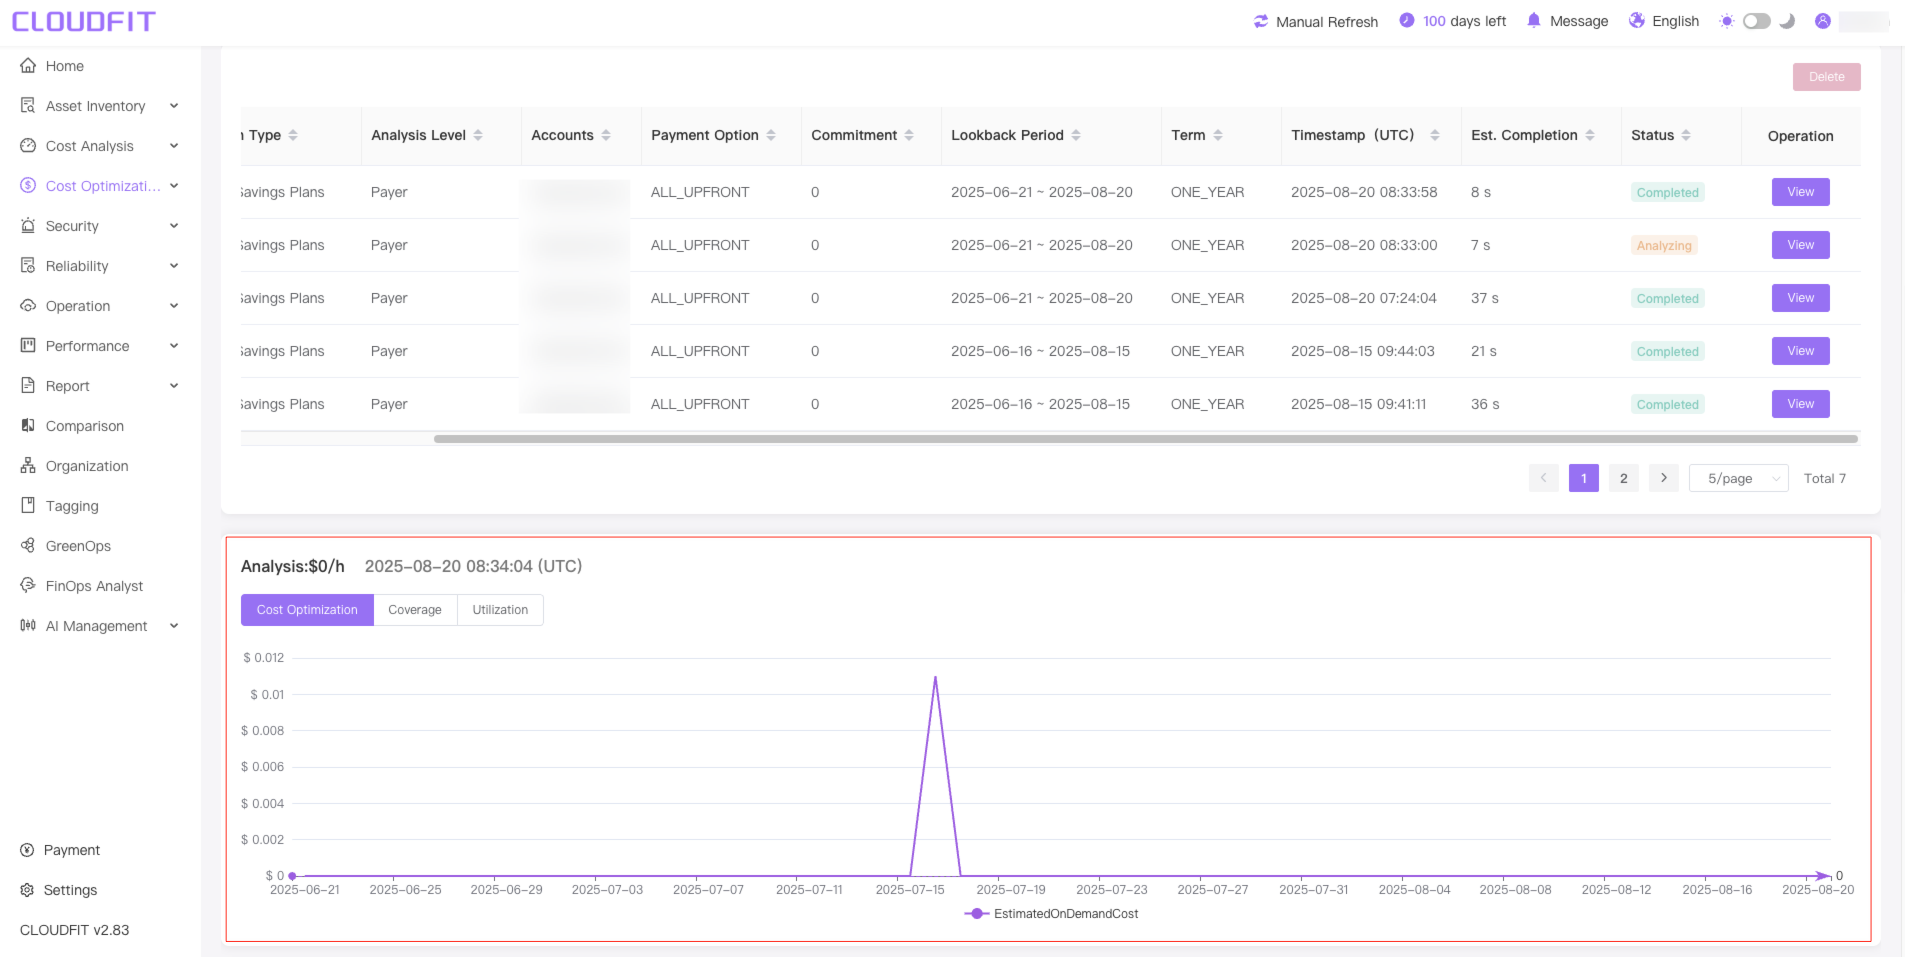1905x957 pixels.
Task: Expand the Asset Inventory menu
Action: pyautogui.click(x=174, y=106)
